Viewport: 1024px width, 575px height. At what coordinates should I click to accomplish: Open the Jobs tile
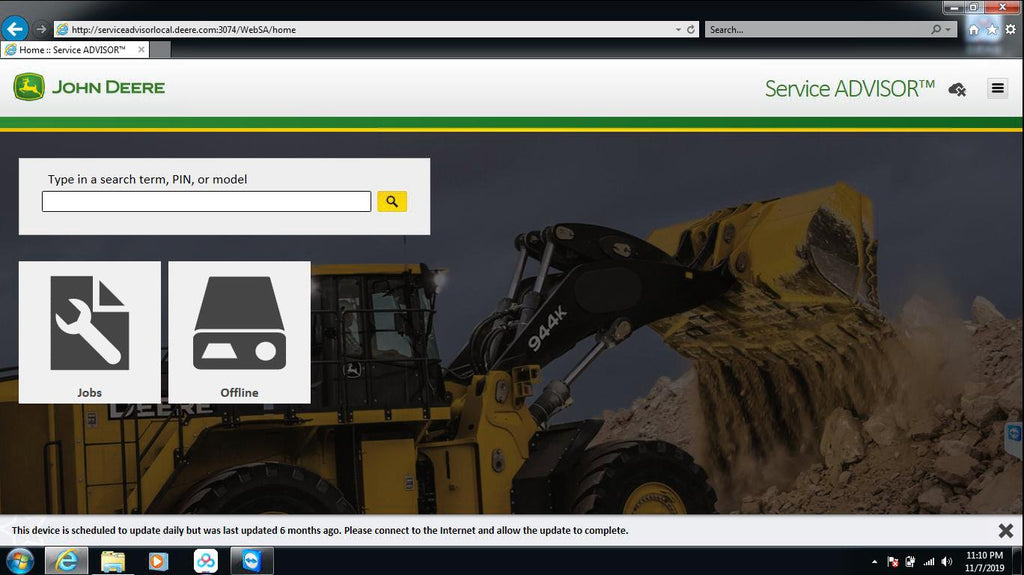tap(89, 332)
